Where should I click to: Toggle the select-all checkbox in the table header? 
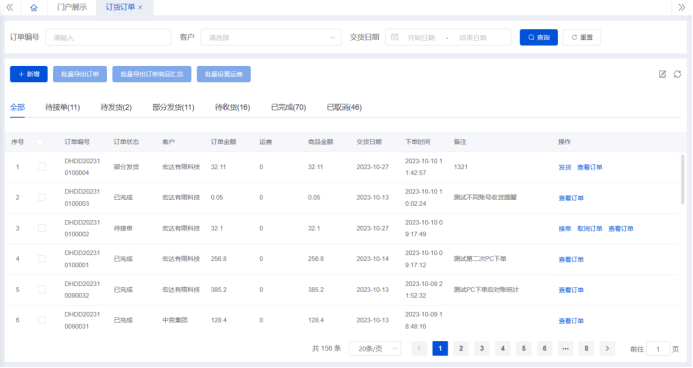pos(40,142)
